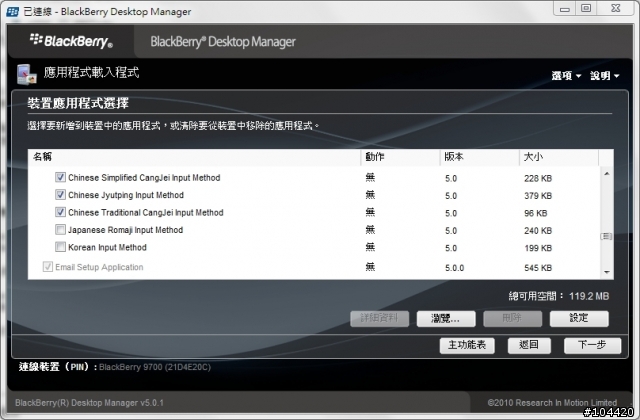This screenshot has width=640, height=420.
Task: Minimize the Desktop Manager window
Action: 564,9
